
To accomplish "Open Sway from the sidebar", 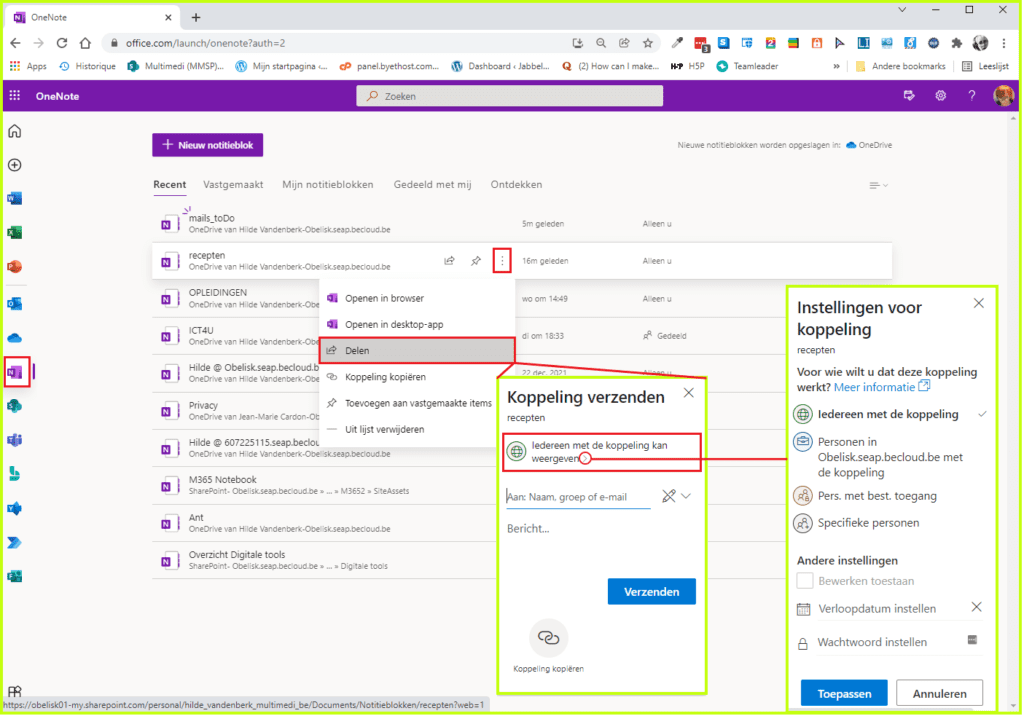I will pyautogui.click(x=14, y=474).
